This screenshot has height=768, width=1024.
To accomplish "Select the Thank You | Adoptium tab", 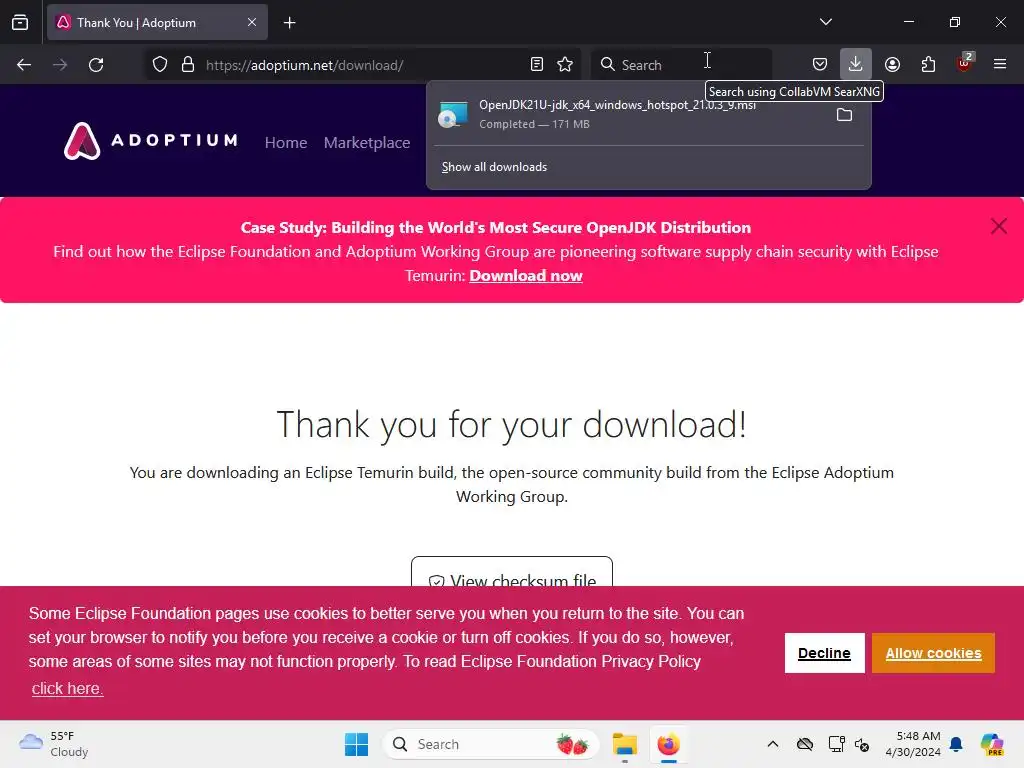I will (157, 23).
